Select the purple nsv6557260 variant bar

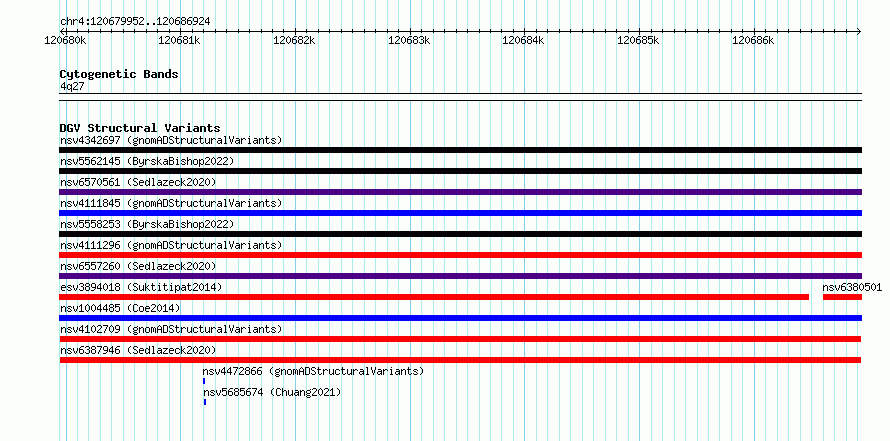click(x=460, y=276)
